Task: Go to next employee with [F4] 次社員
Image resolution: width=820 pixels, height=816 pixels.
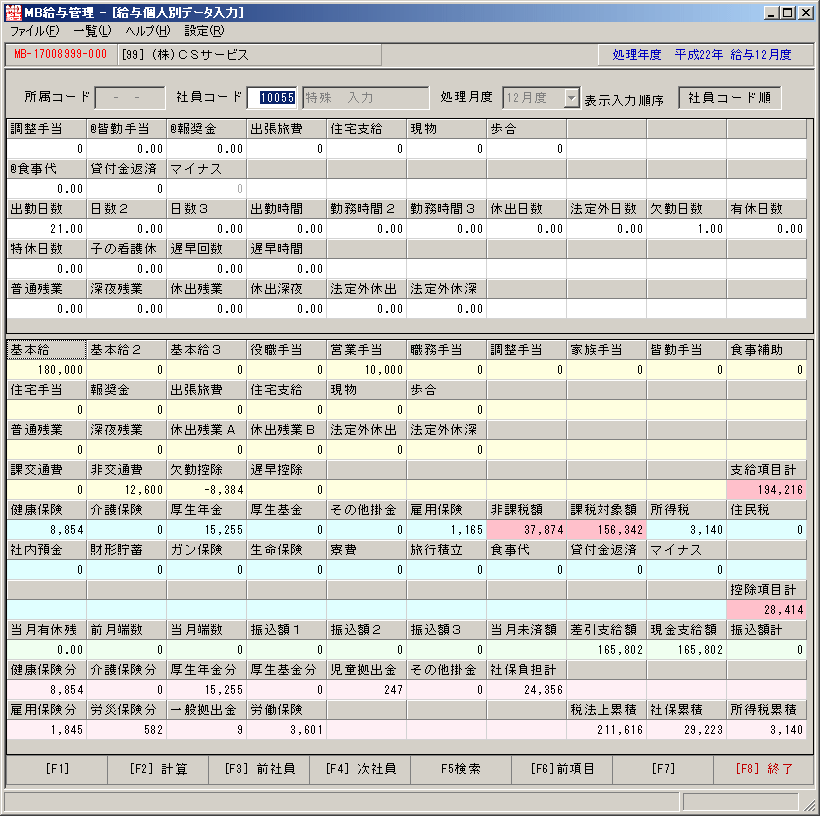Action: point(360,769)
